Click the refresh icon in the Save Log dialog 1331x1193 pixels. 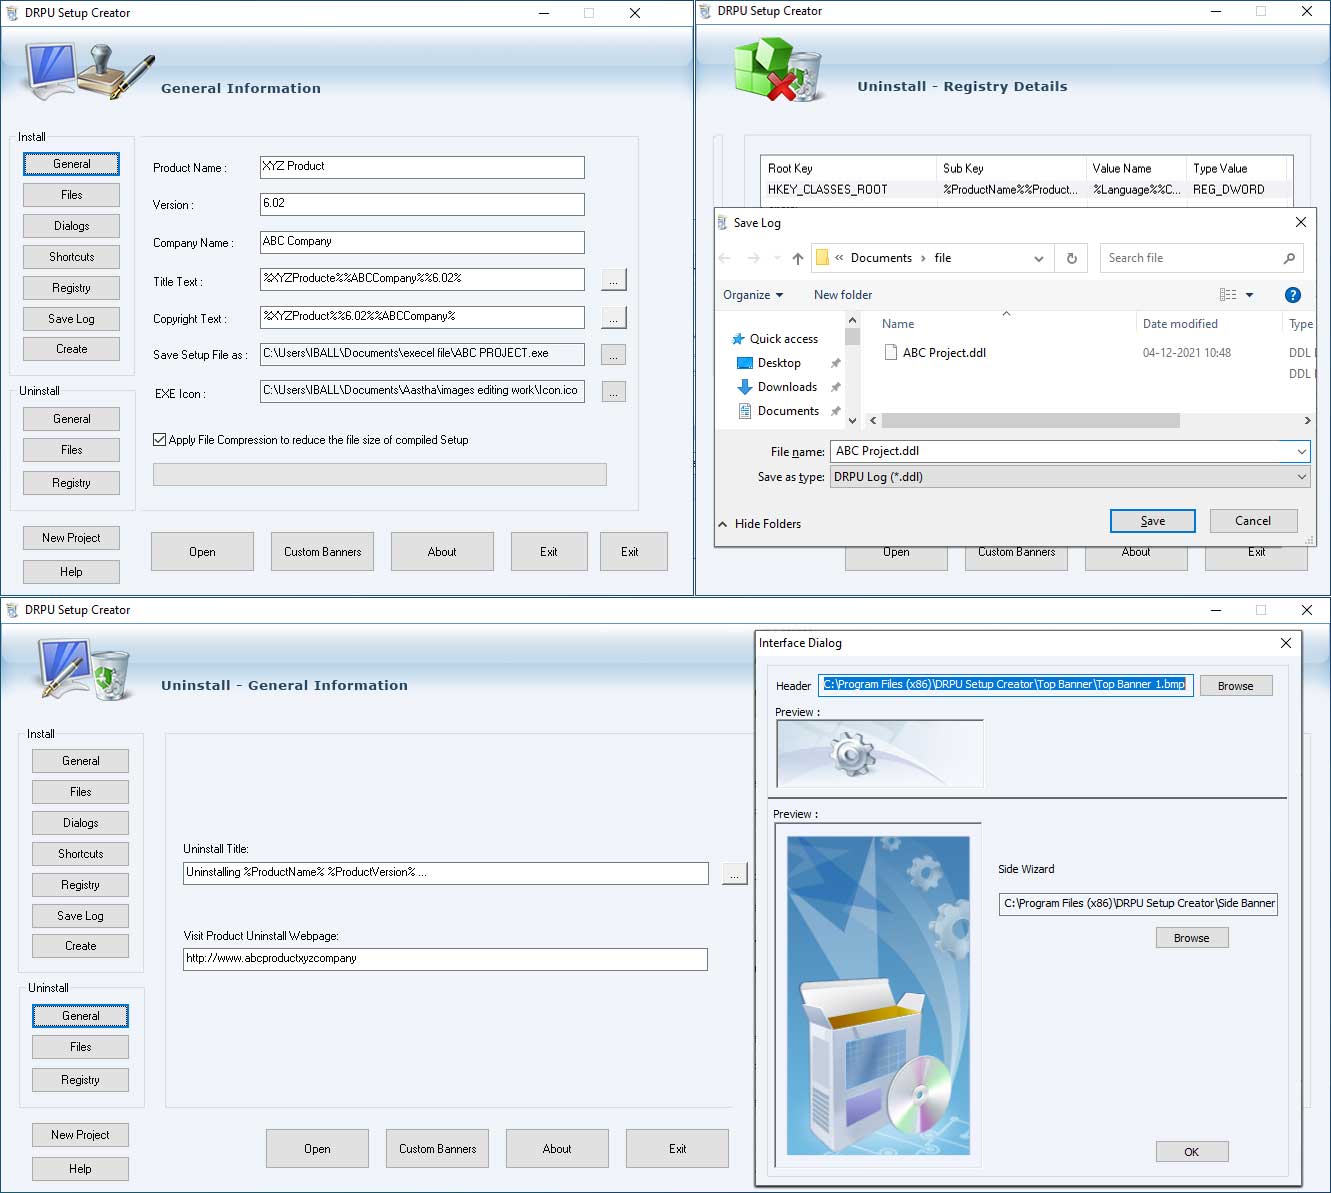click(x=1071, y=258)
